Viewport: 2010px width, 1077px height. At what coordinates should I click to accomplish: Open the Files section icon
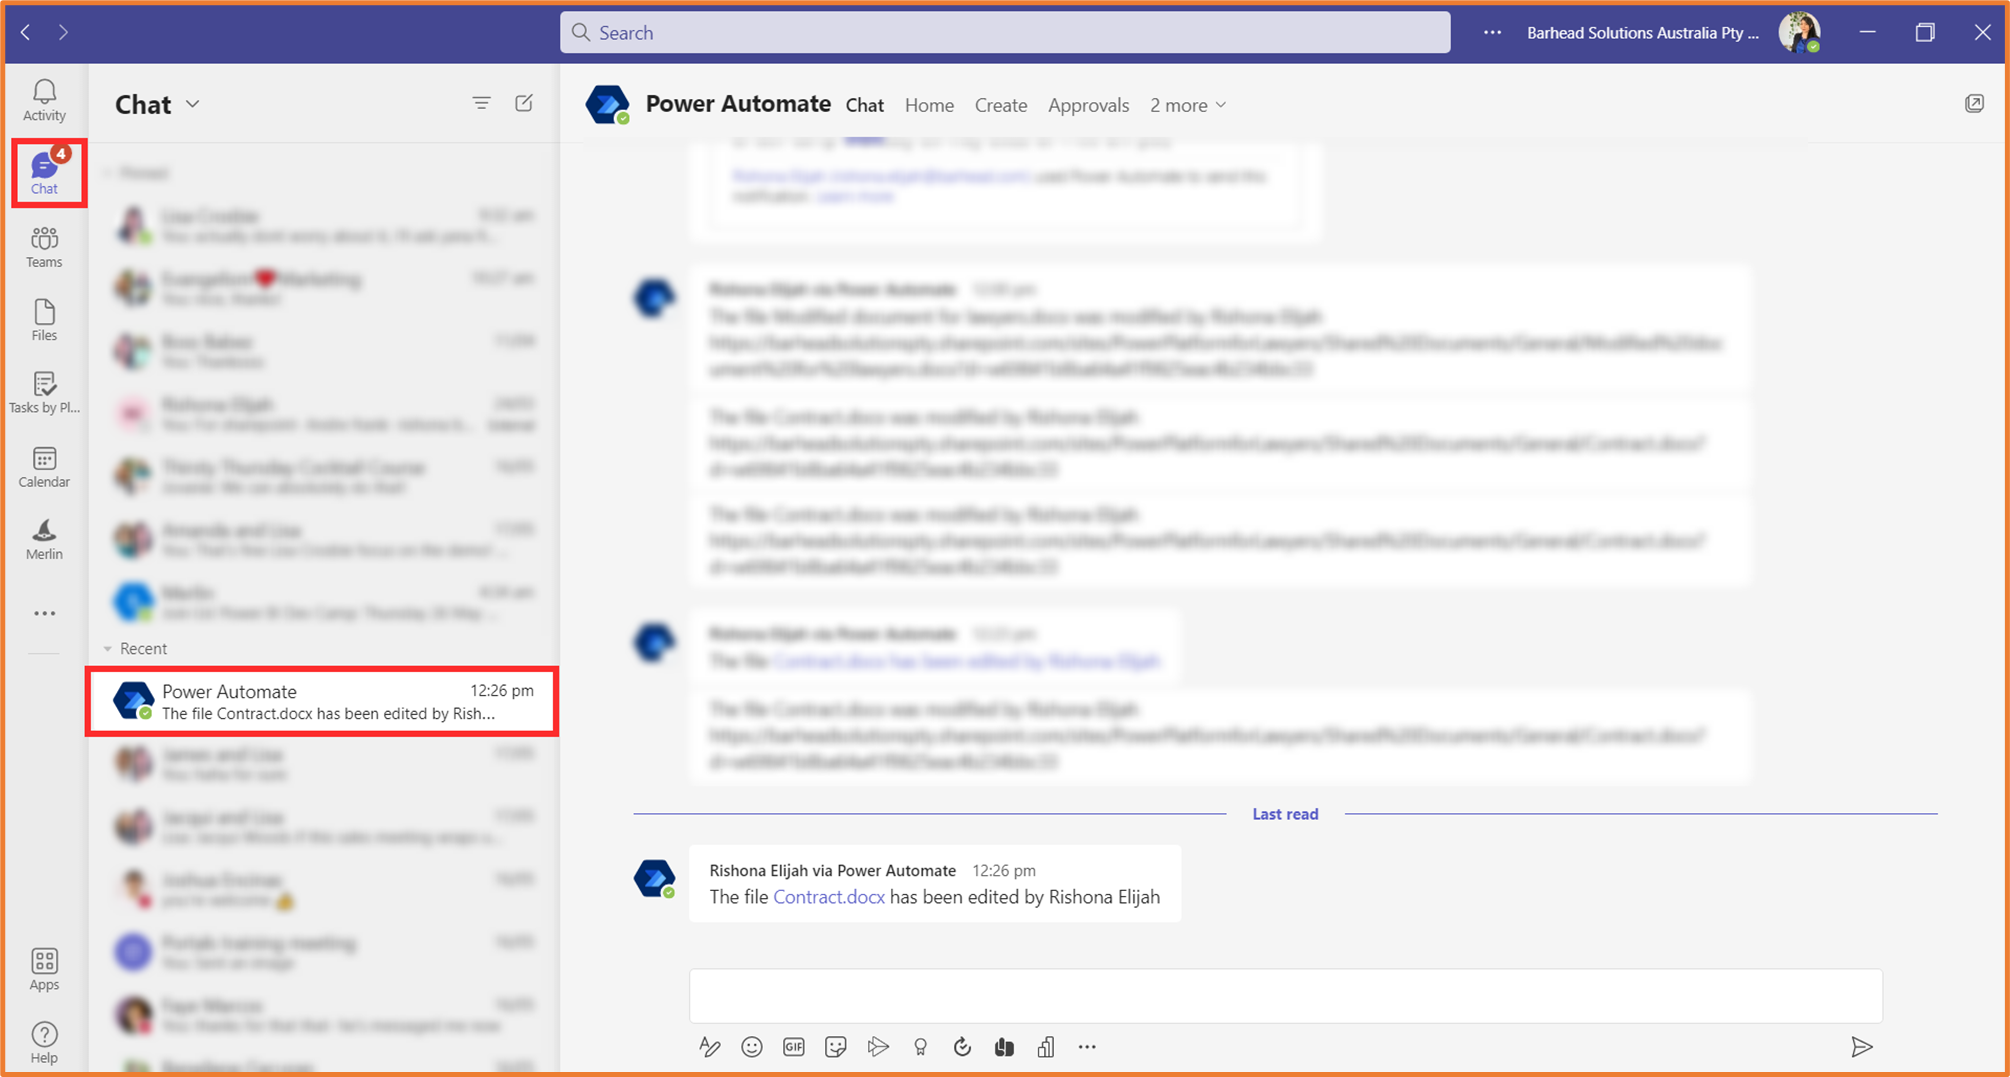coord(44,320)
